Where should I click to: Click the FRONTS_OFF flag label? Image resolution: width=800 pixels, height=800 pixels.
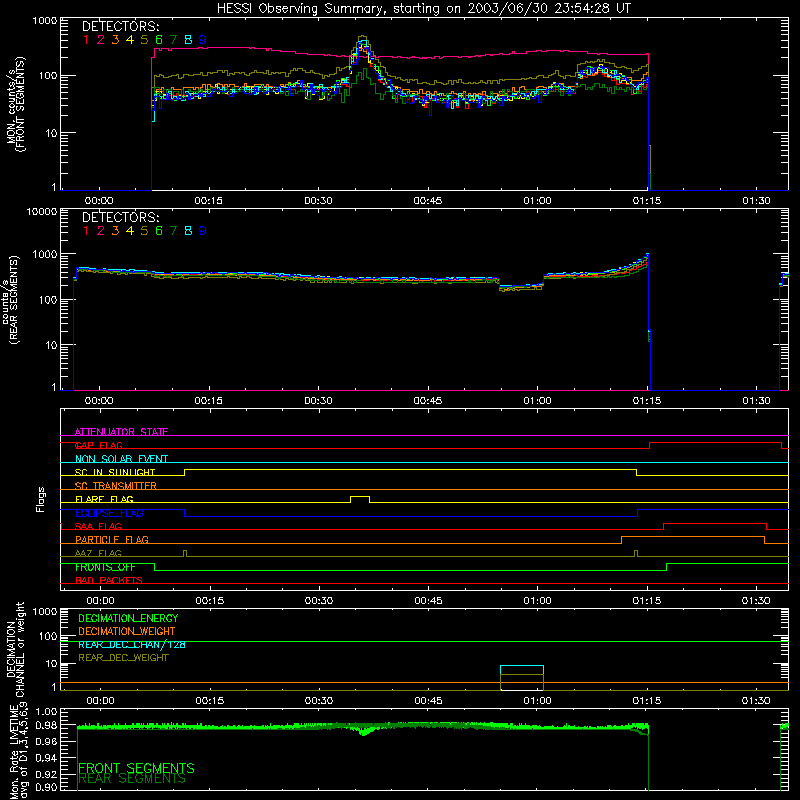point(105,567)
